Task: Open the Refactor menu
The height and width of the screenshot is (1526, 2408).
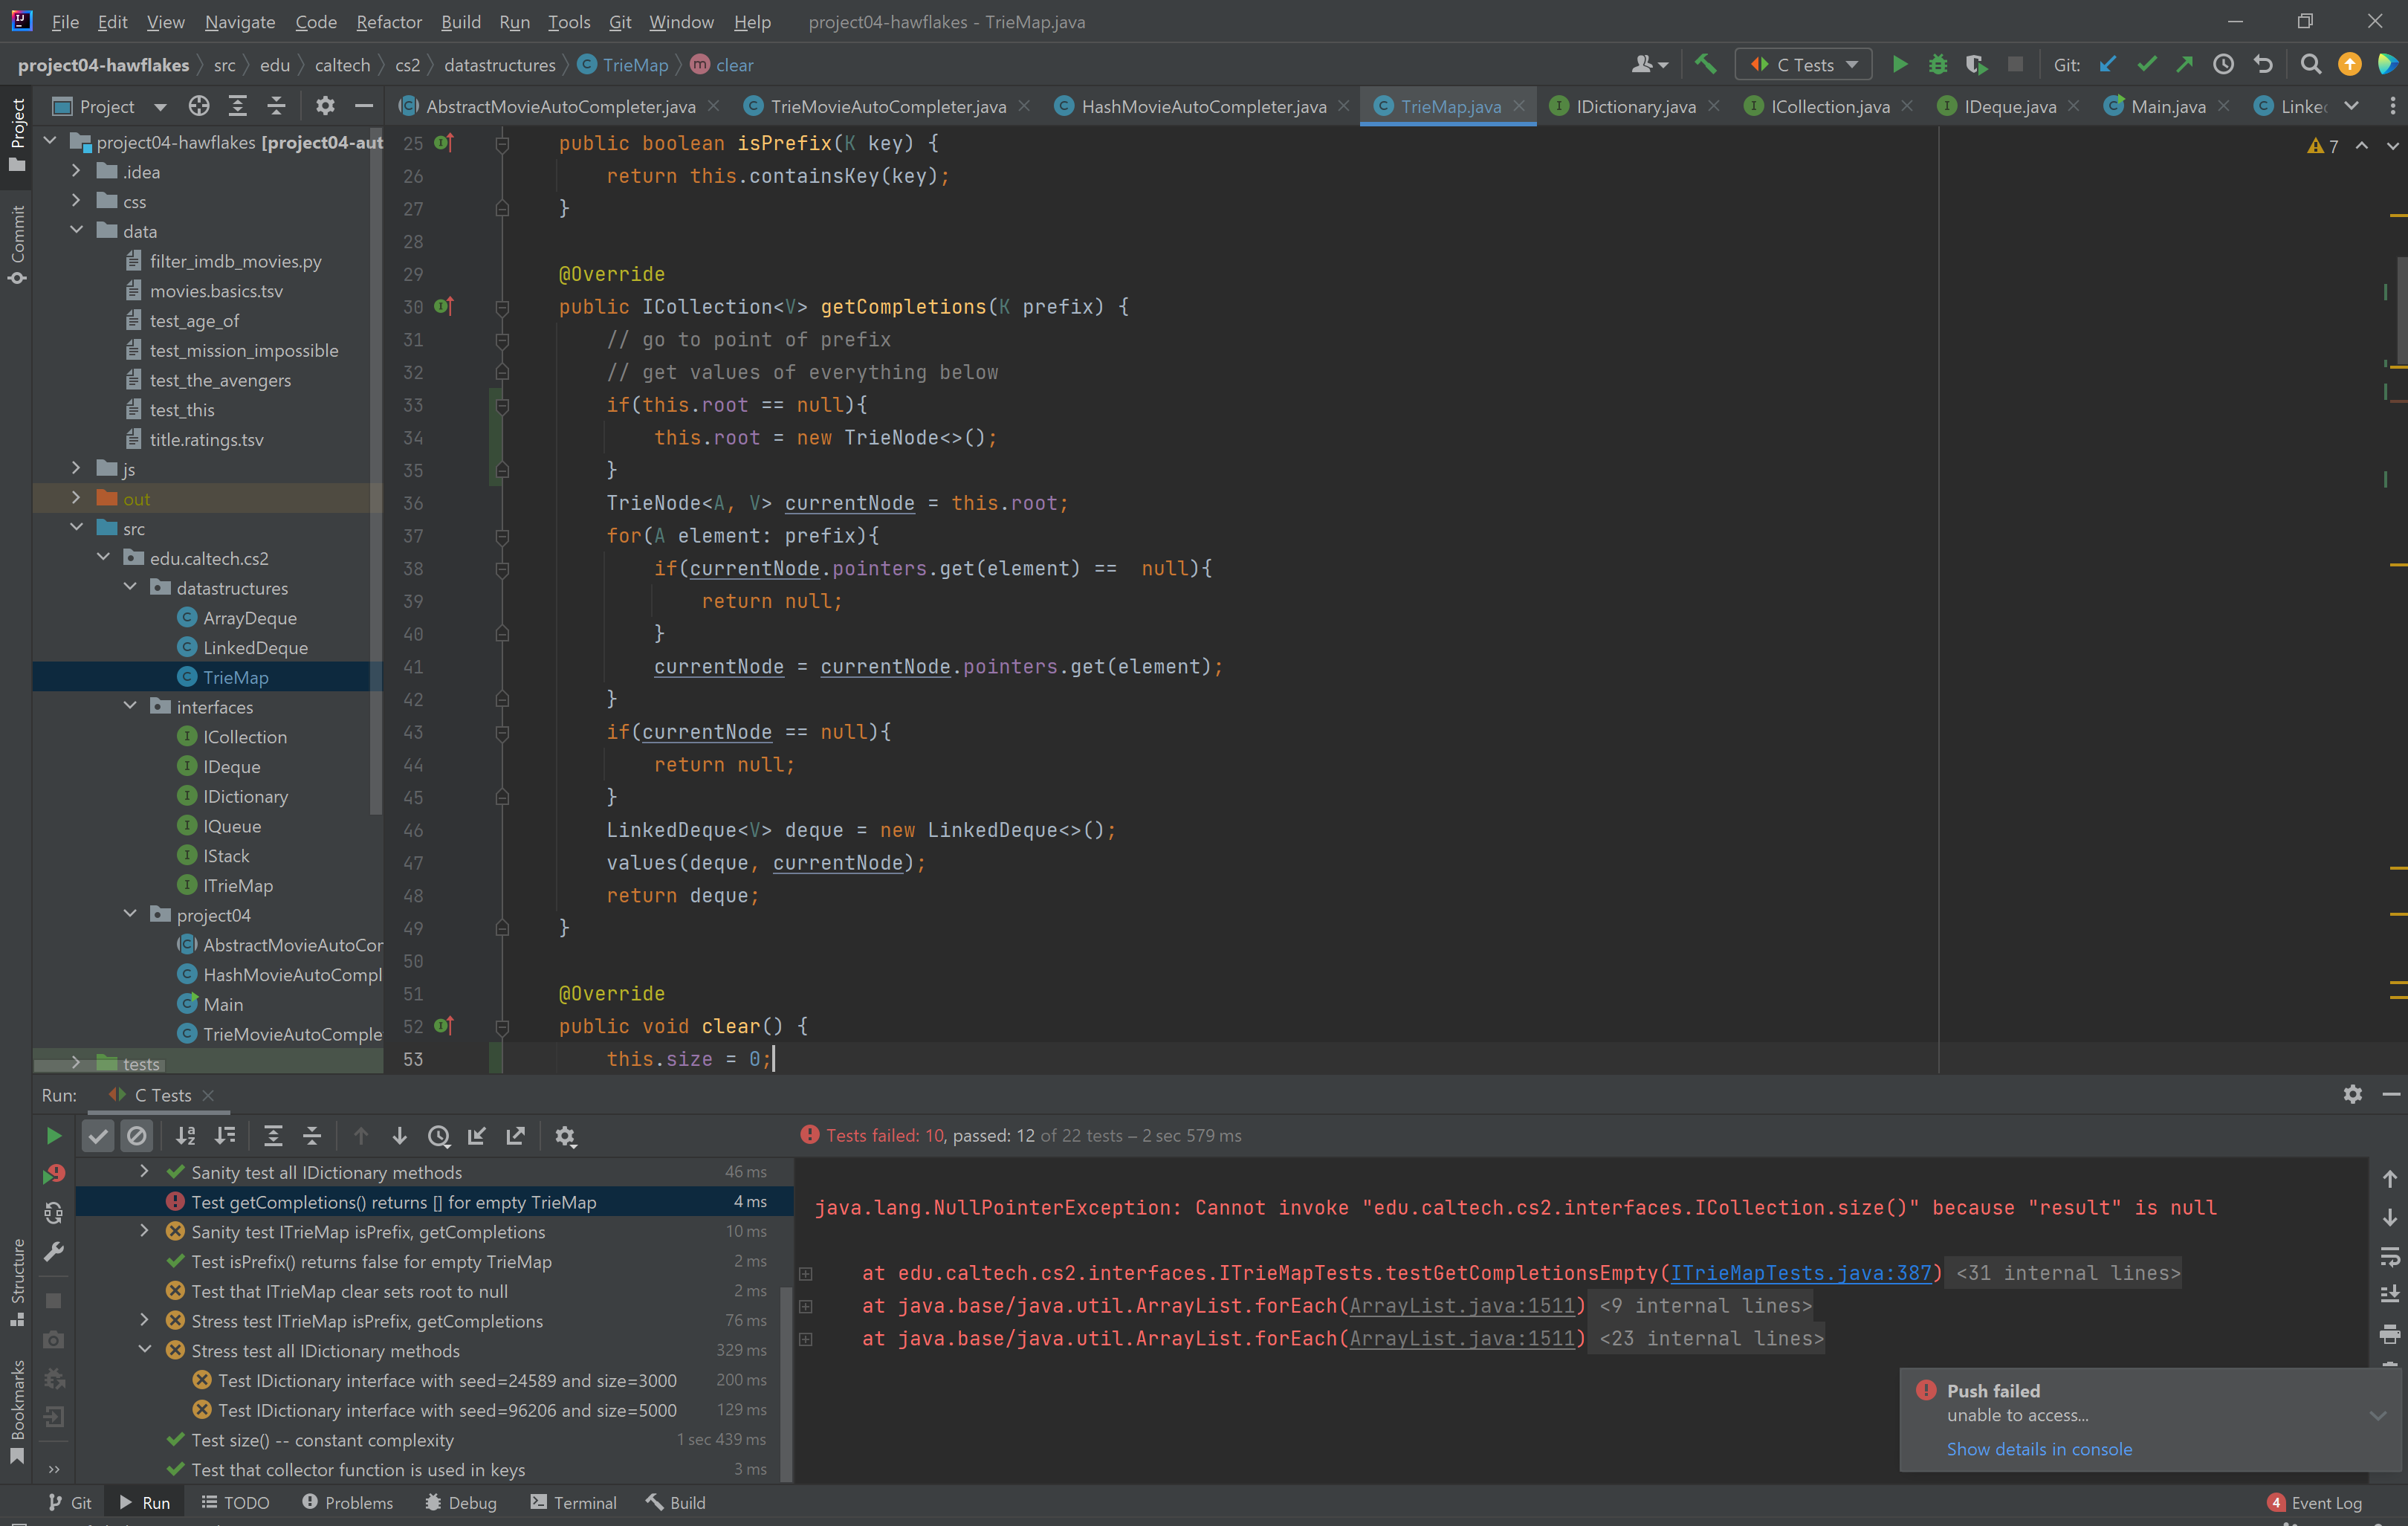Action: point(388,22)
